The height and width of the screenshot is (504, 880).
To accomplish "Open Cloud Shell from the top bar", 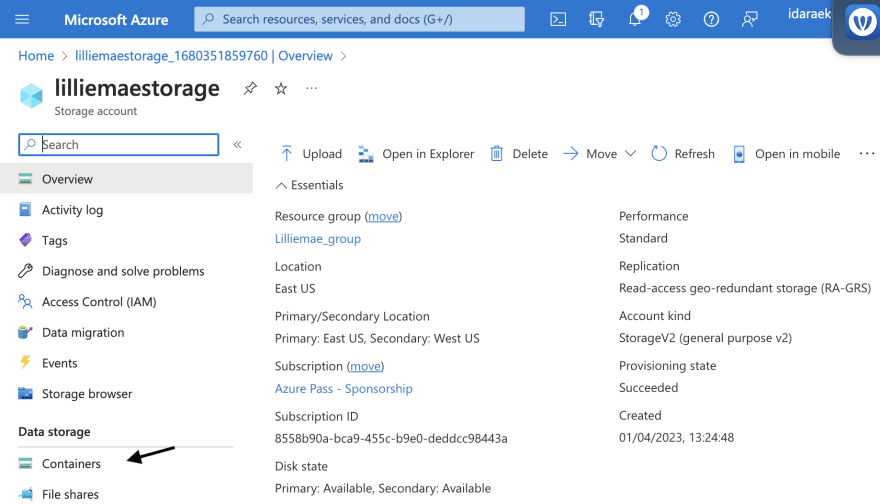I will point(558,20).
